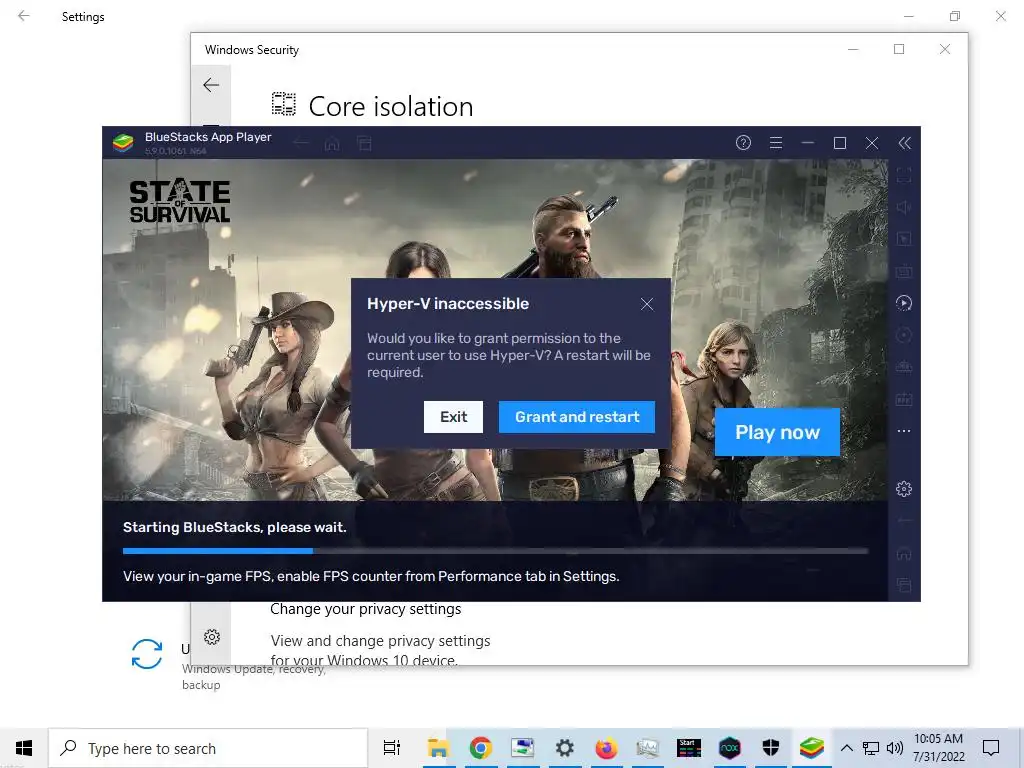Click the circular play sync icon in BlueStacks sidebar
The width and height of the screenshot is (1024, 768).
tap(904, 302)
